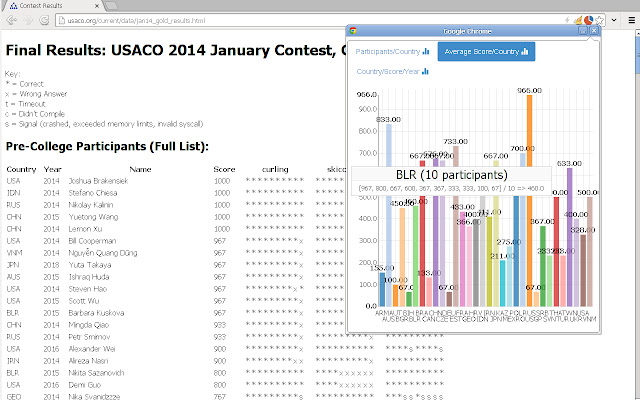Click the name Barbara Kuskova
This screenshot has height=400, width=640.
click(96, 313)
